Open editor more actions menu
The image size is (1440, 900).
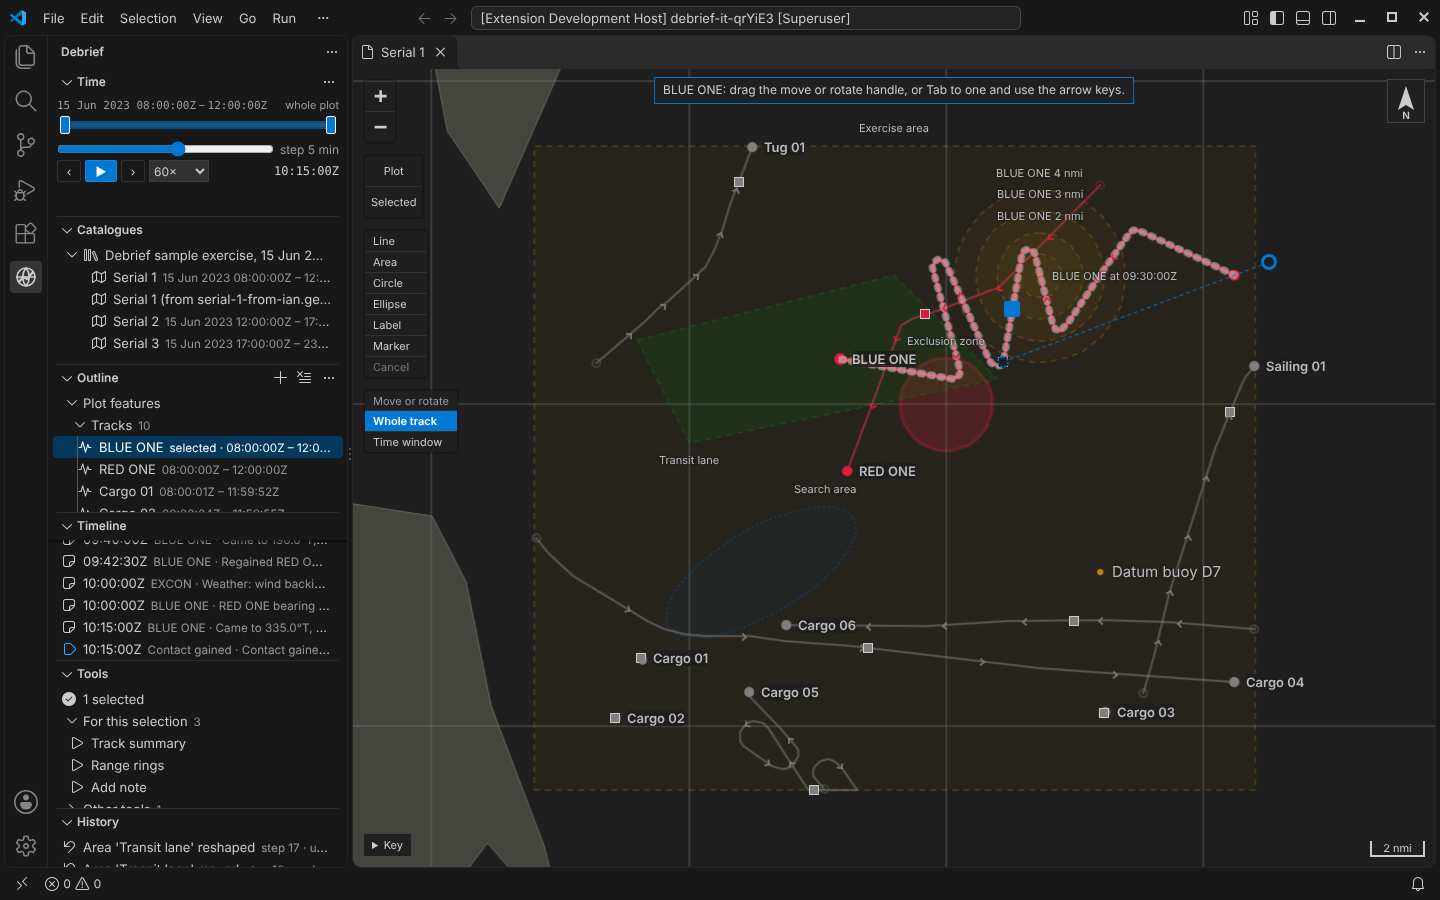pos(1420,52)
